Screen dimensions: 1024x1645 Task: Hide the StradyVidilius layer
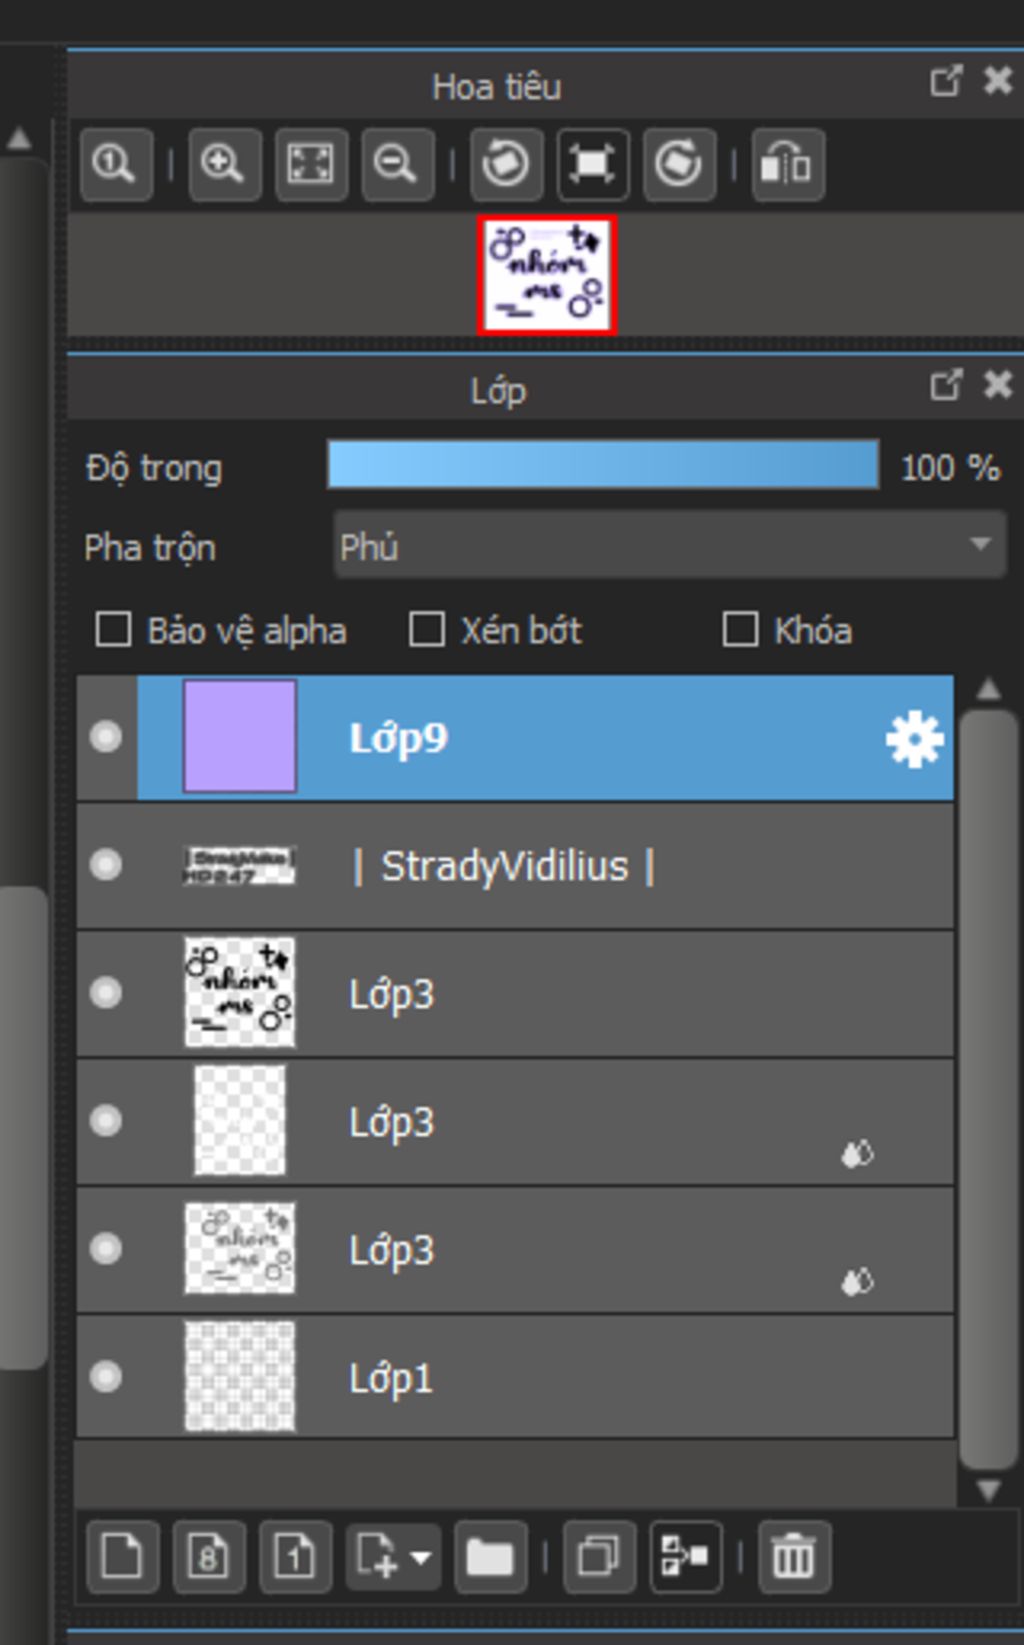pos(106,865)
